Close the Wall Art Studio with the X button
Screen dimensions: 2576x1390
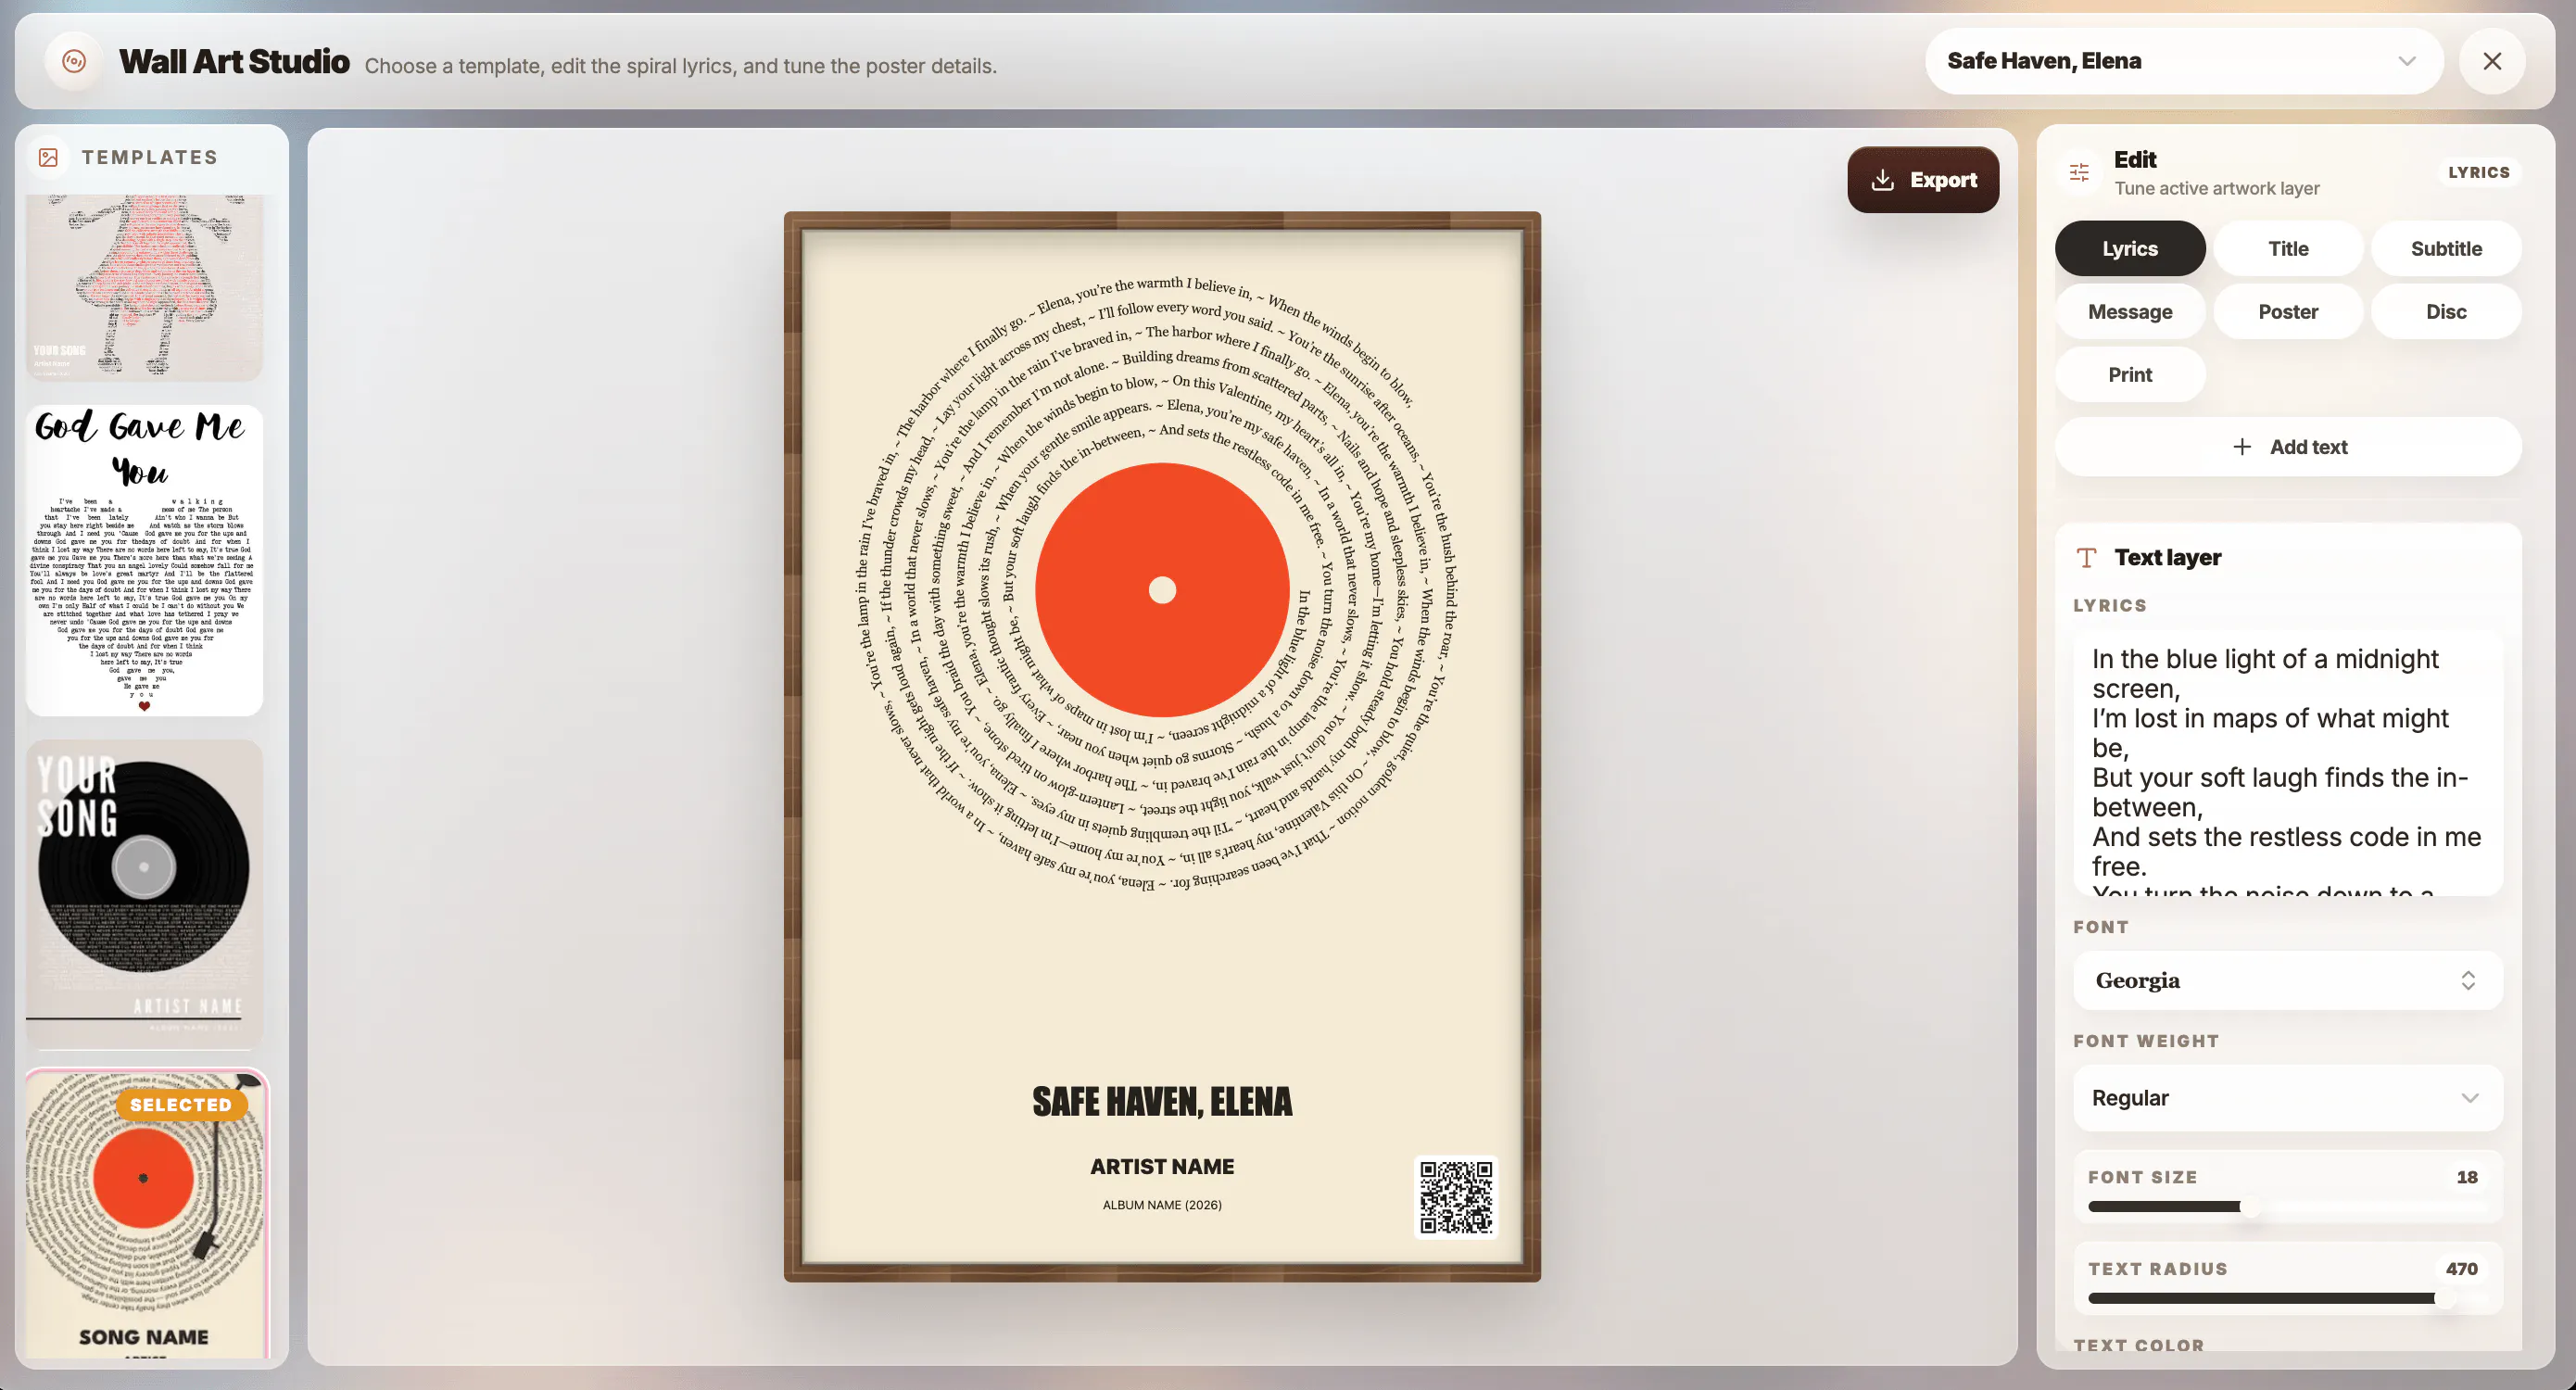(x=2492, y=61)
